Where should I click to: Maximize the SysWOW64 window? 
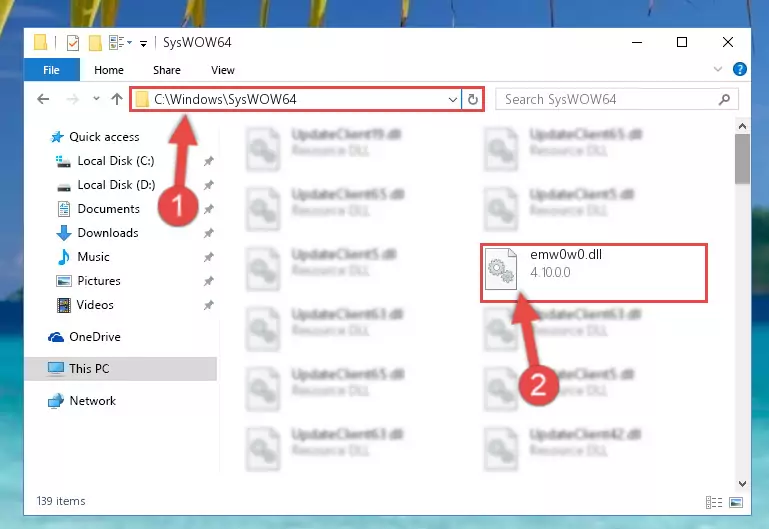tap(682, 43)
